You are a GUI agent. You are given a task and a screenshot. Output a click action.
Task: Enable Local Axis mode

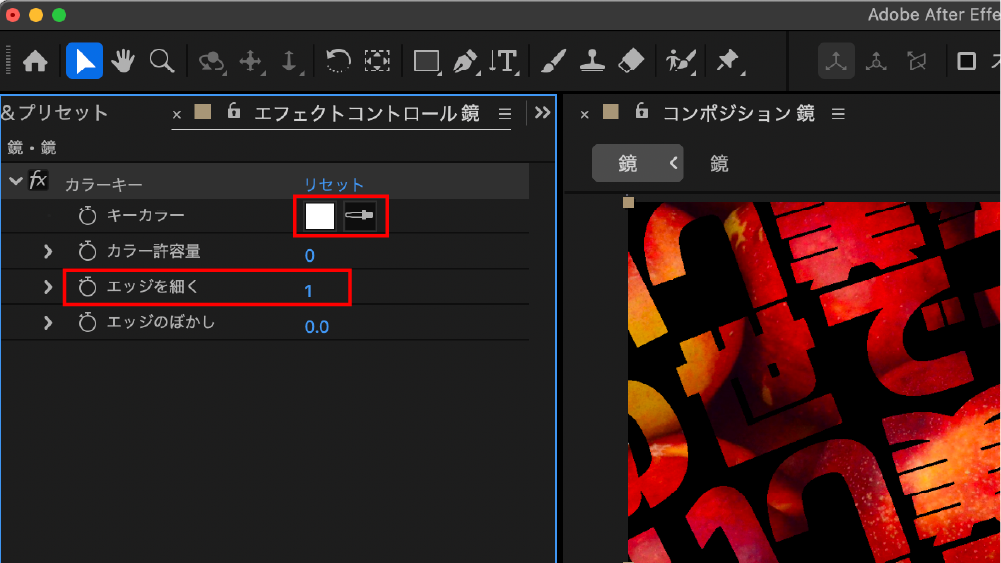point(836,61)
